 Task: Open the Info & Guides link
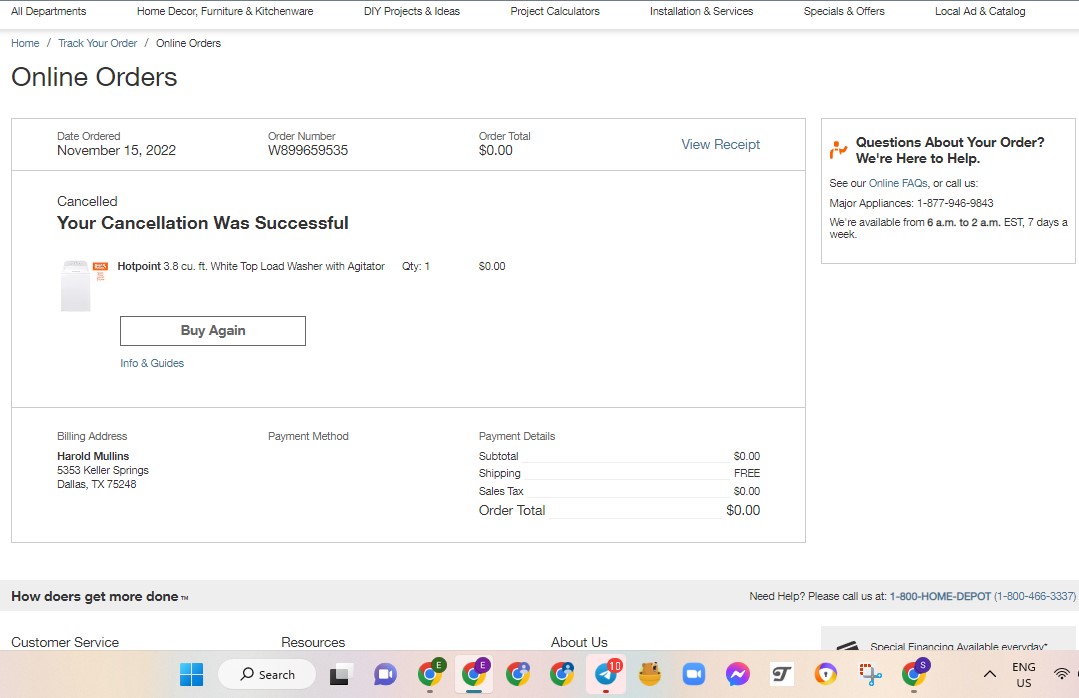(152, 363)
